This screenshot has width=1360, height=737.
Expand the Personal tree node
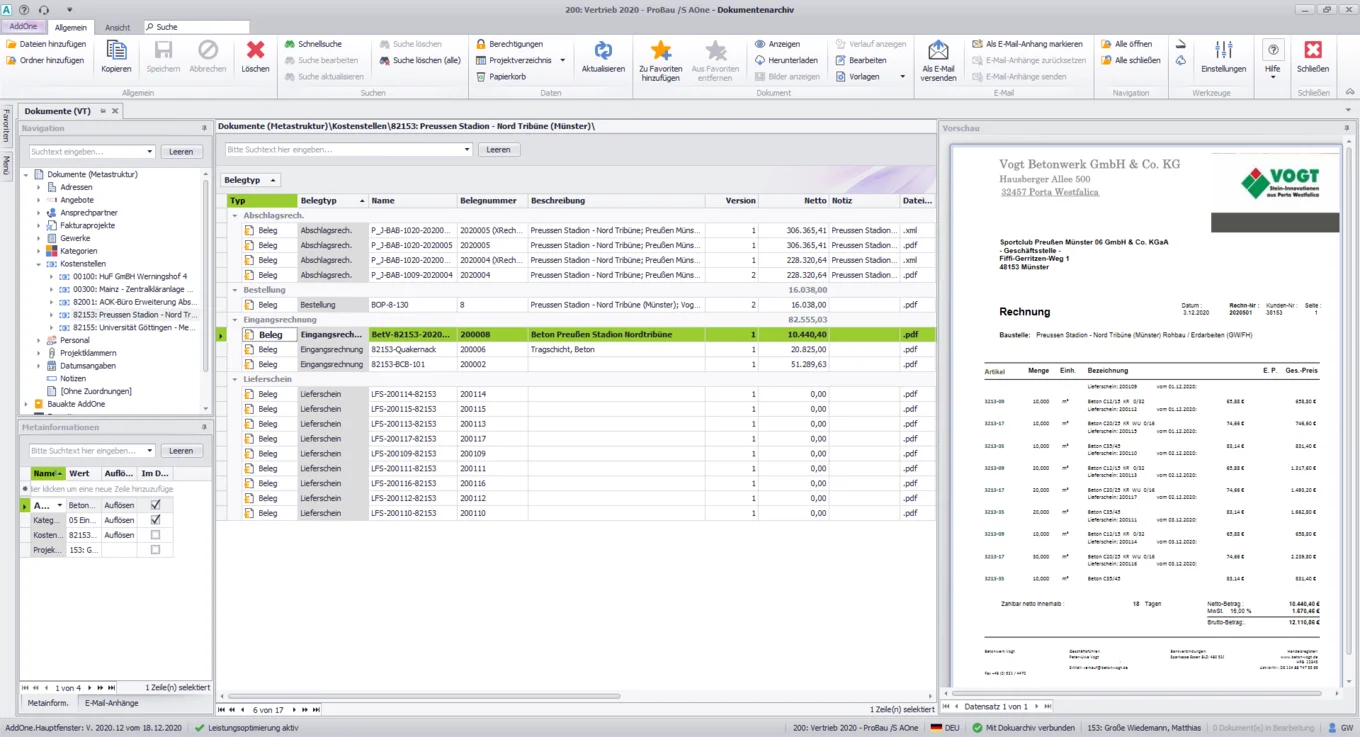pos(39,341)
